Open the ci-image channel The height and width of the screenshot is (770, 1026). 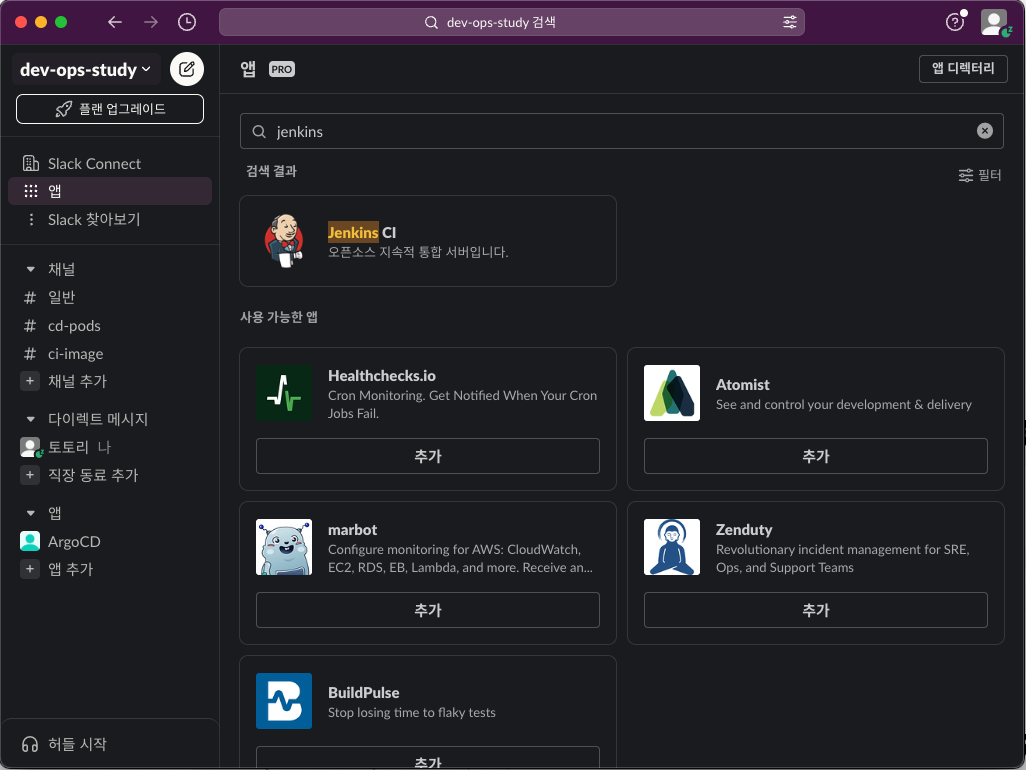point(110,354)
